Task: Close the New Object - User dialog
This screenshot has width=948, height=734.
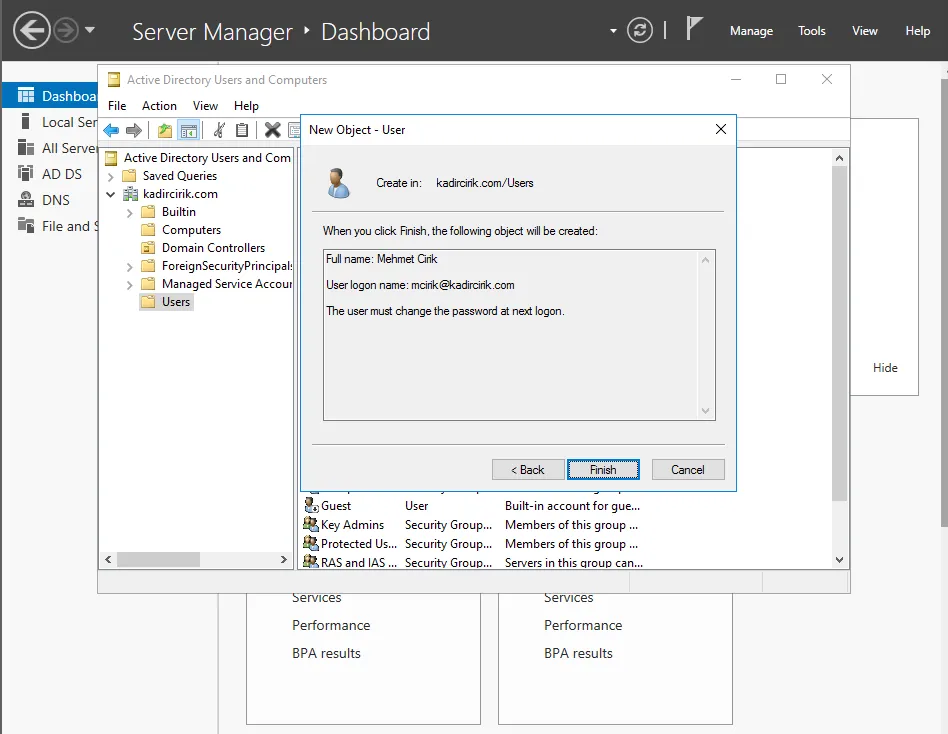Action: [721, 129]
